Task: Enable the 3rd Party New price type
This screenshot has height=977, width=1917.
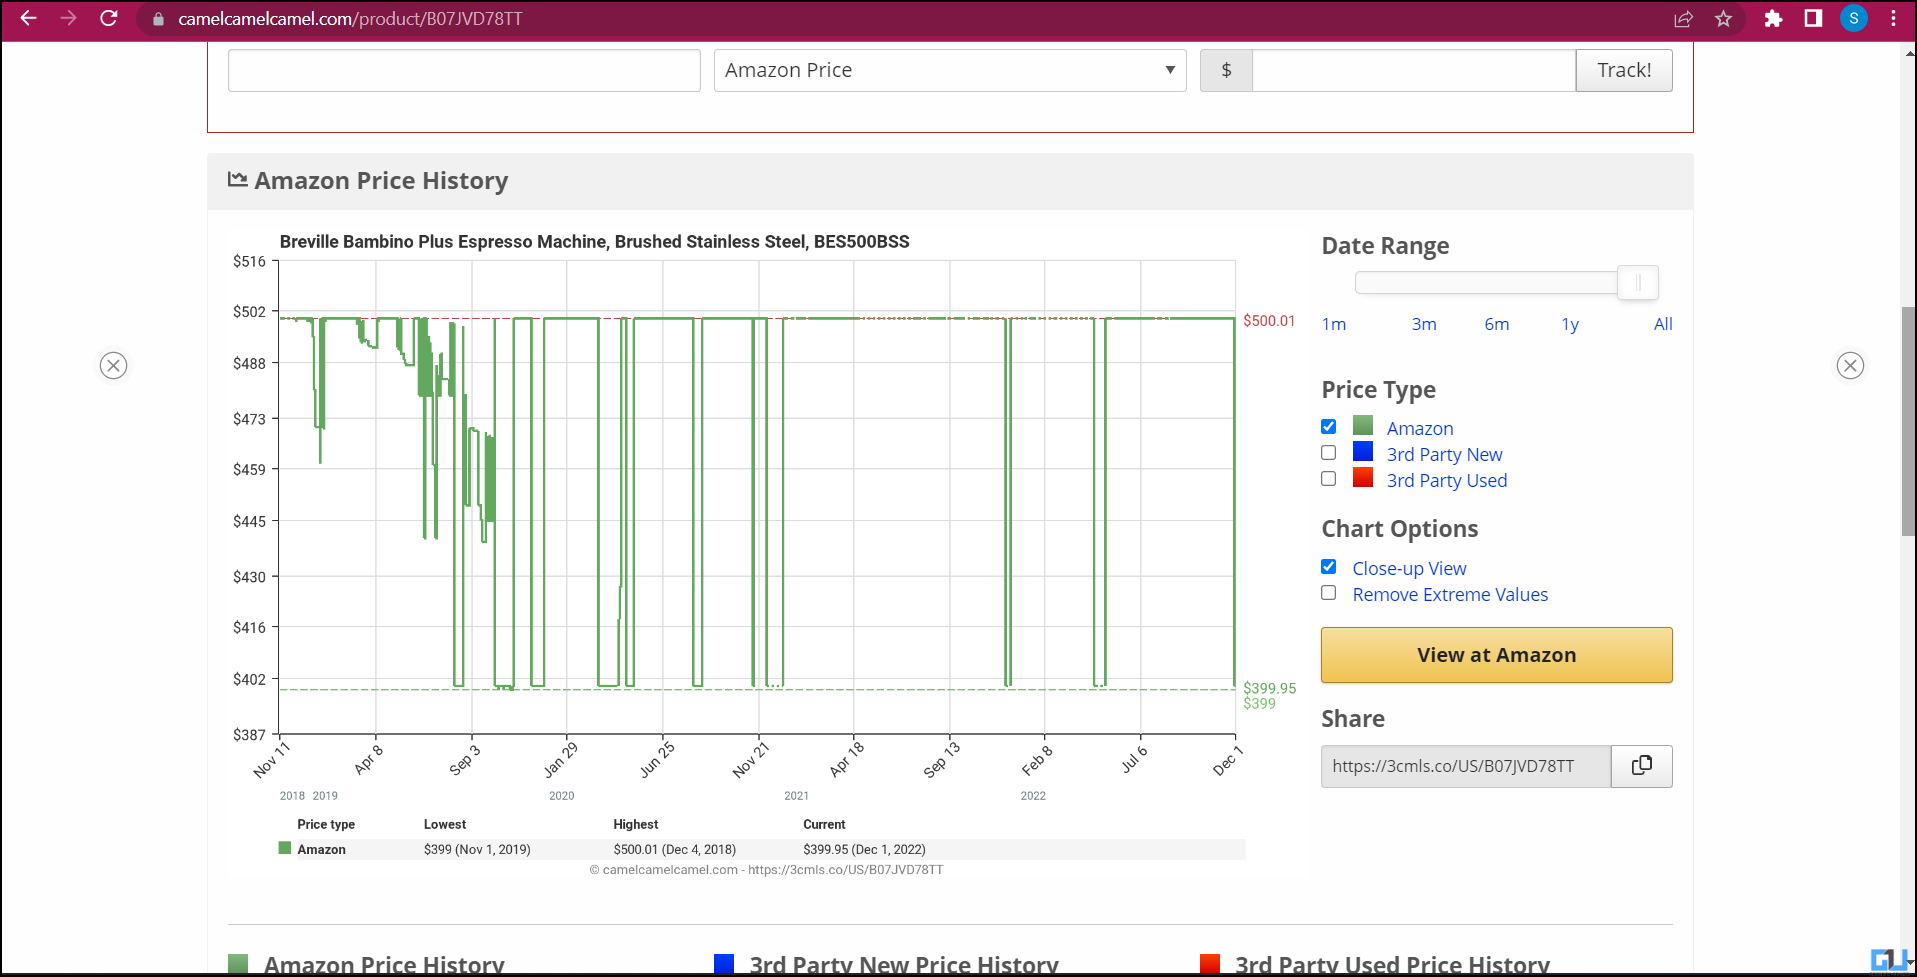Action: click(1328, 452)
